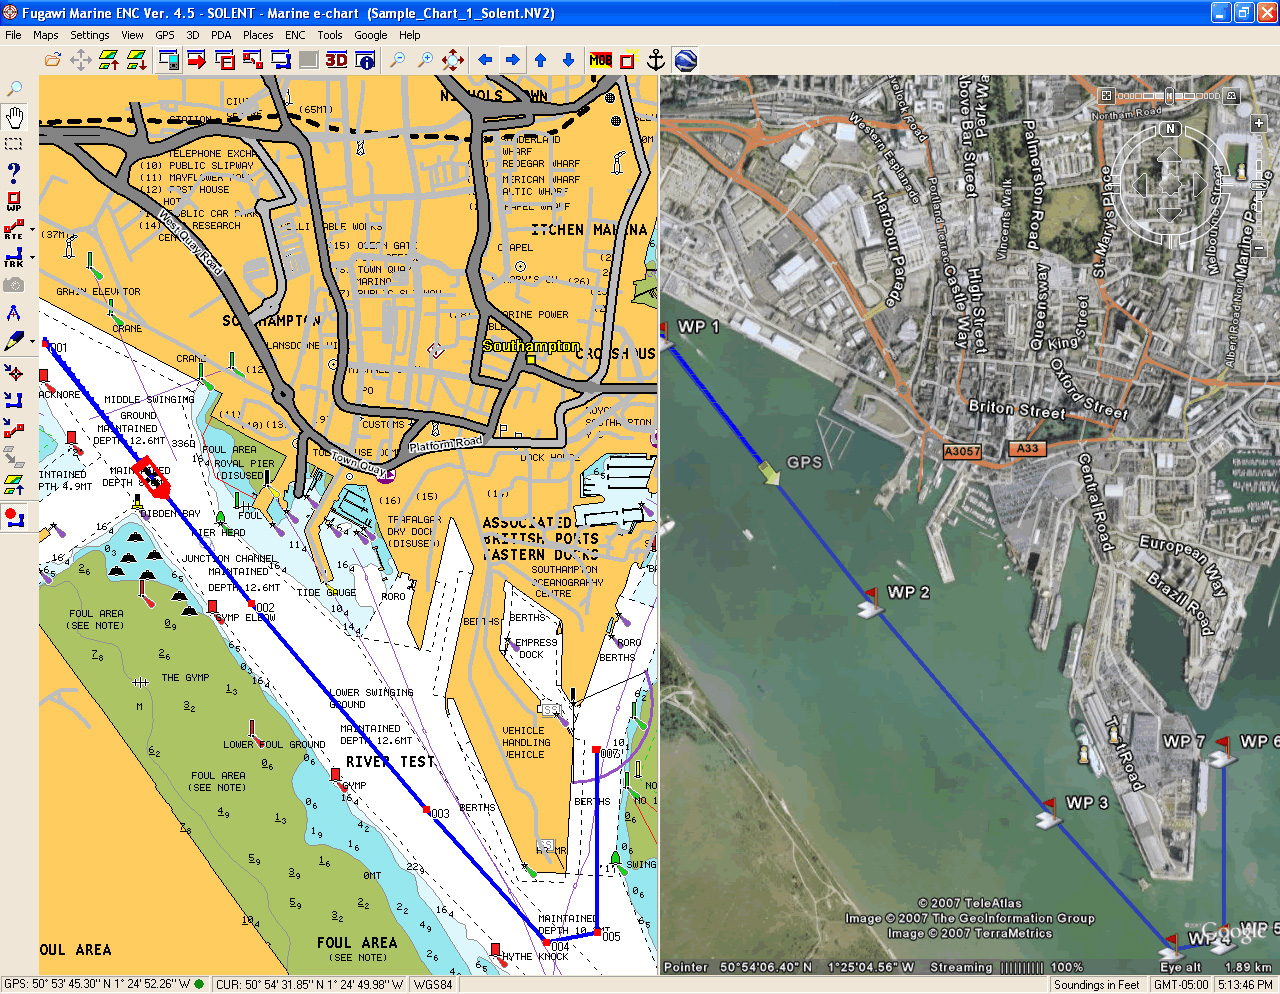This screenshot has width=1280, height=994.
Task: Click the WP 2 waypoint marker on satellite view
Action: [871, 602]
